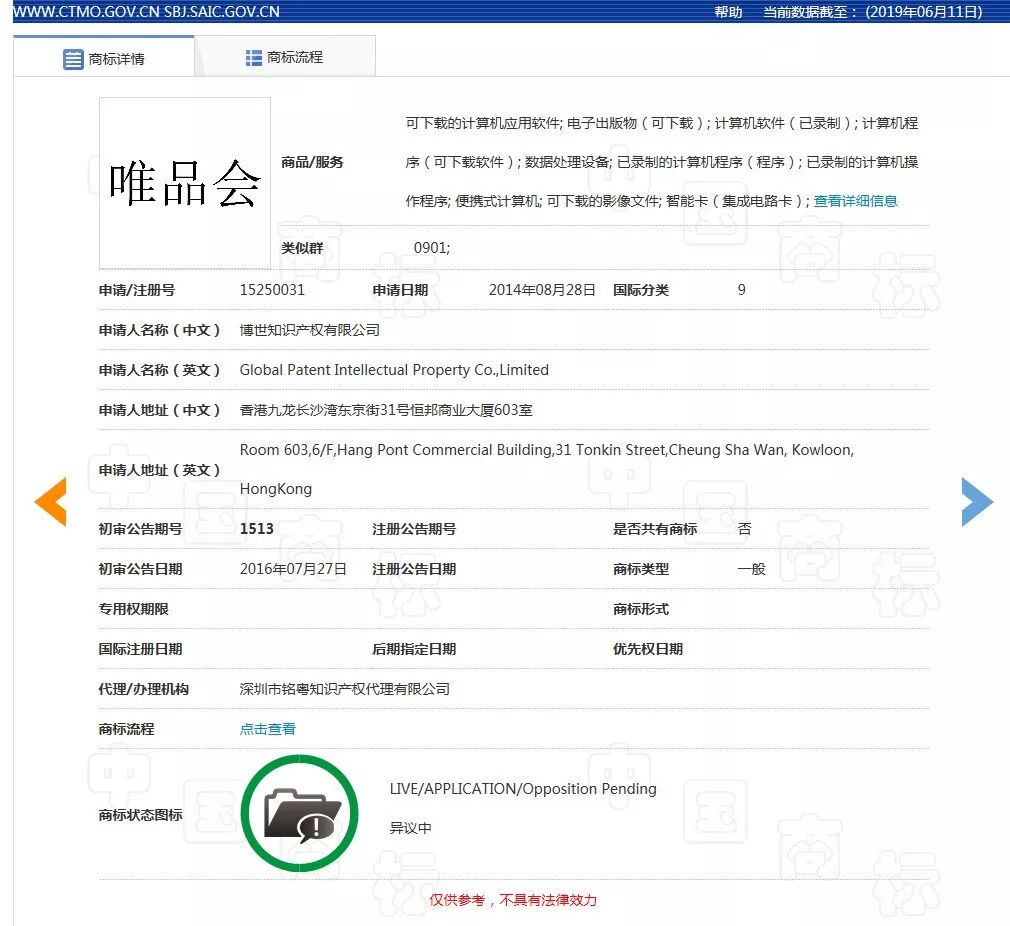Open the 商标详情 tab
1010x926 pixels.
point(104,59)
